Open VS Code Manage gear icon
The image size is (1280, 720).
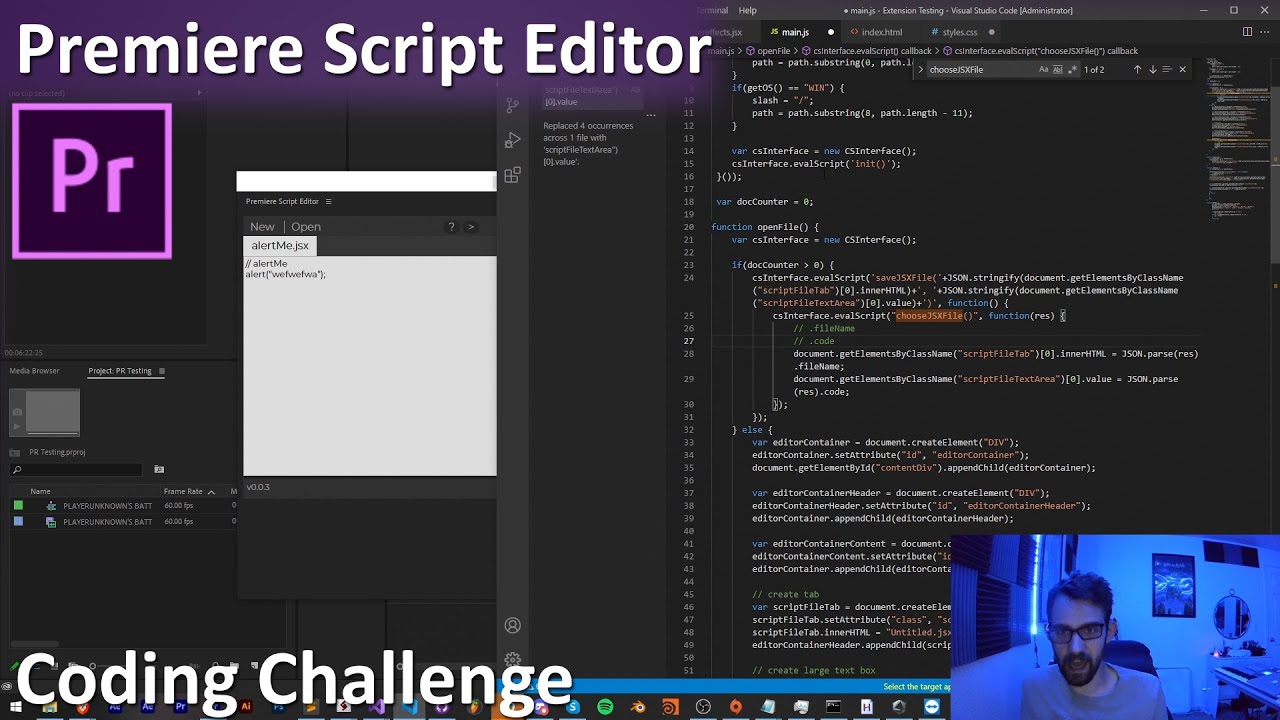point(513,659)
